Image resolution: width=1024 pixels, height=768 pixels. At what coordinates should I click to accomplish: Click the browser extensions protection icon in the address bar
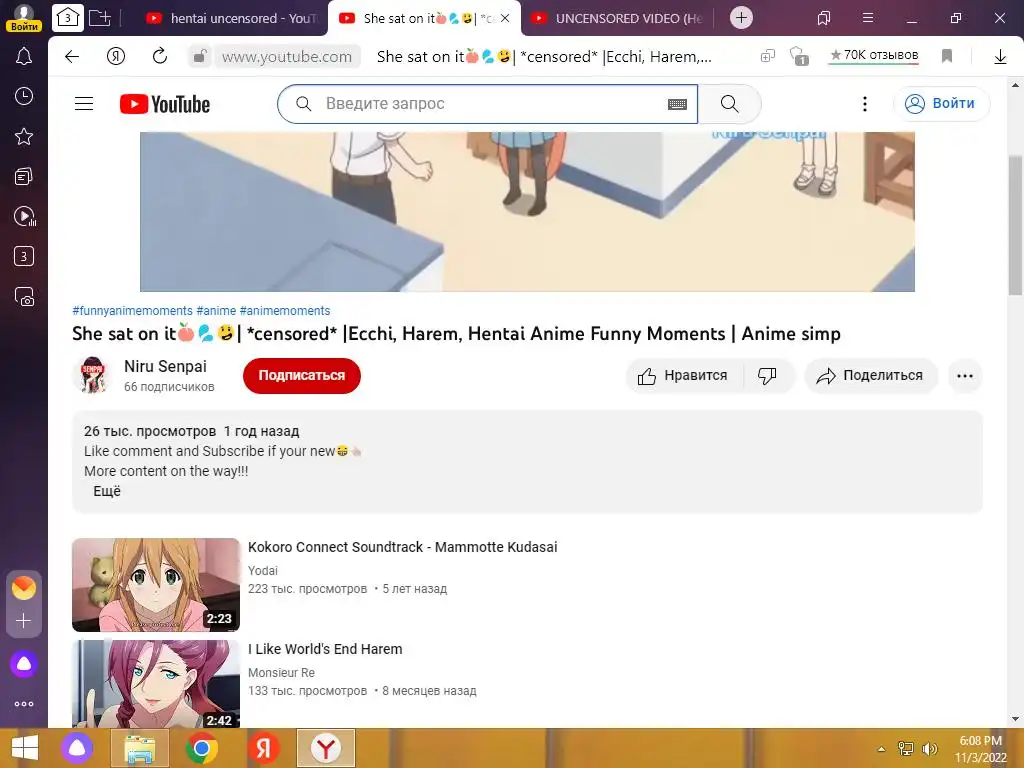798,56
